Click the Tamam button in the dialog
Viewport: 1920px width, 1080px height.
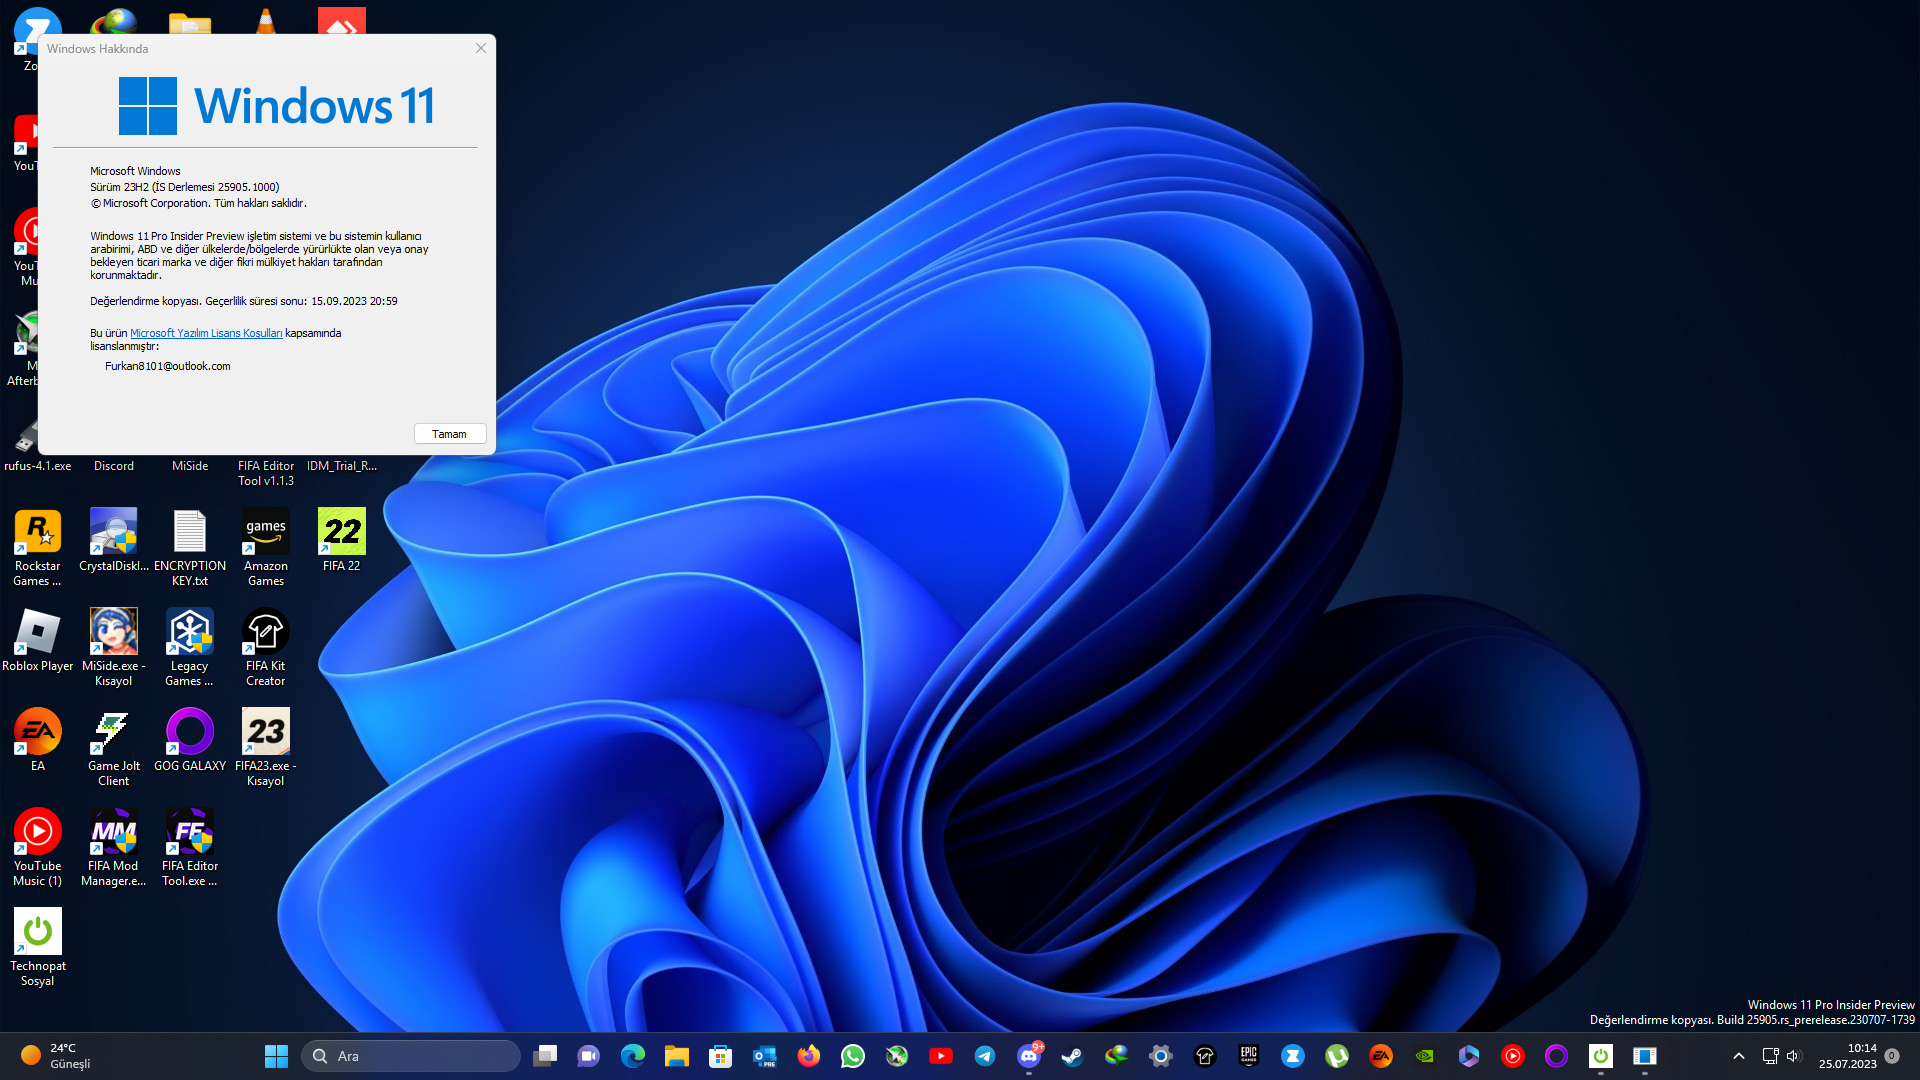(449, 434)
